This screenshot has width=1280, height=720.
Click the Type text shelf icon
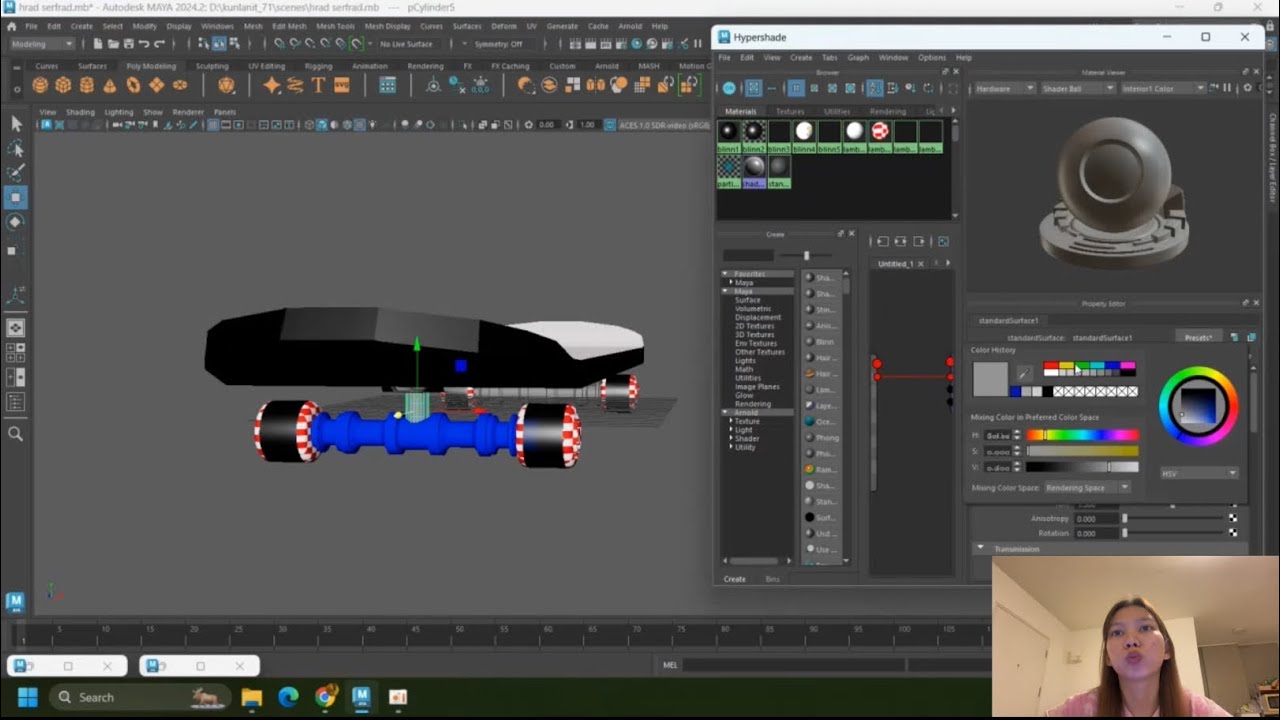[318, 85]
